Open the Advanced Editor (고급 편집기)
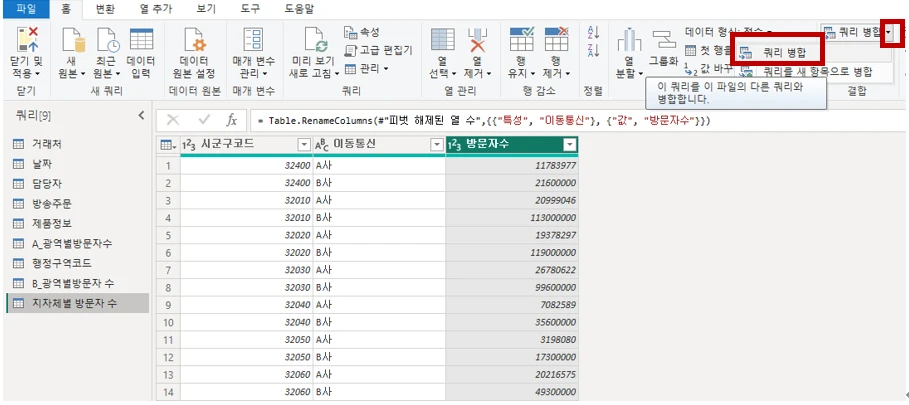This screenshot has width=909, height=405. [378, 50]
